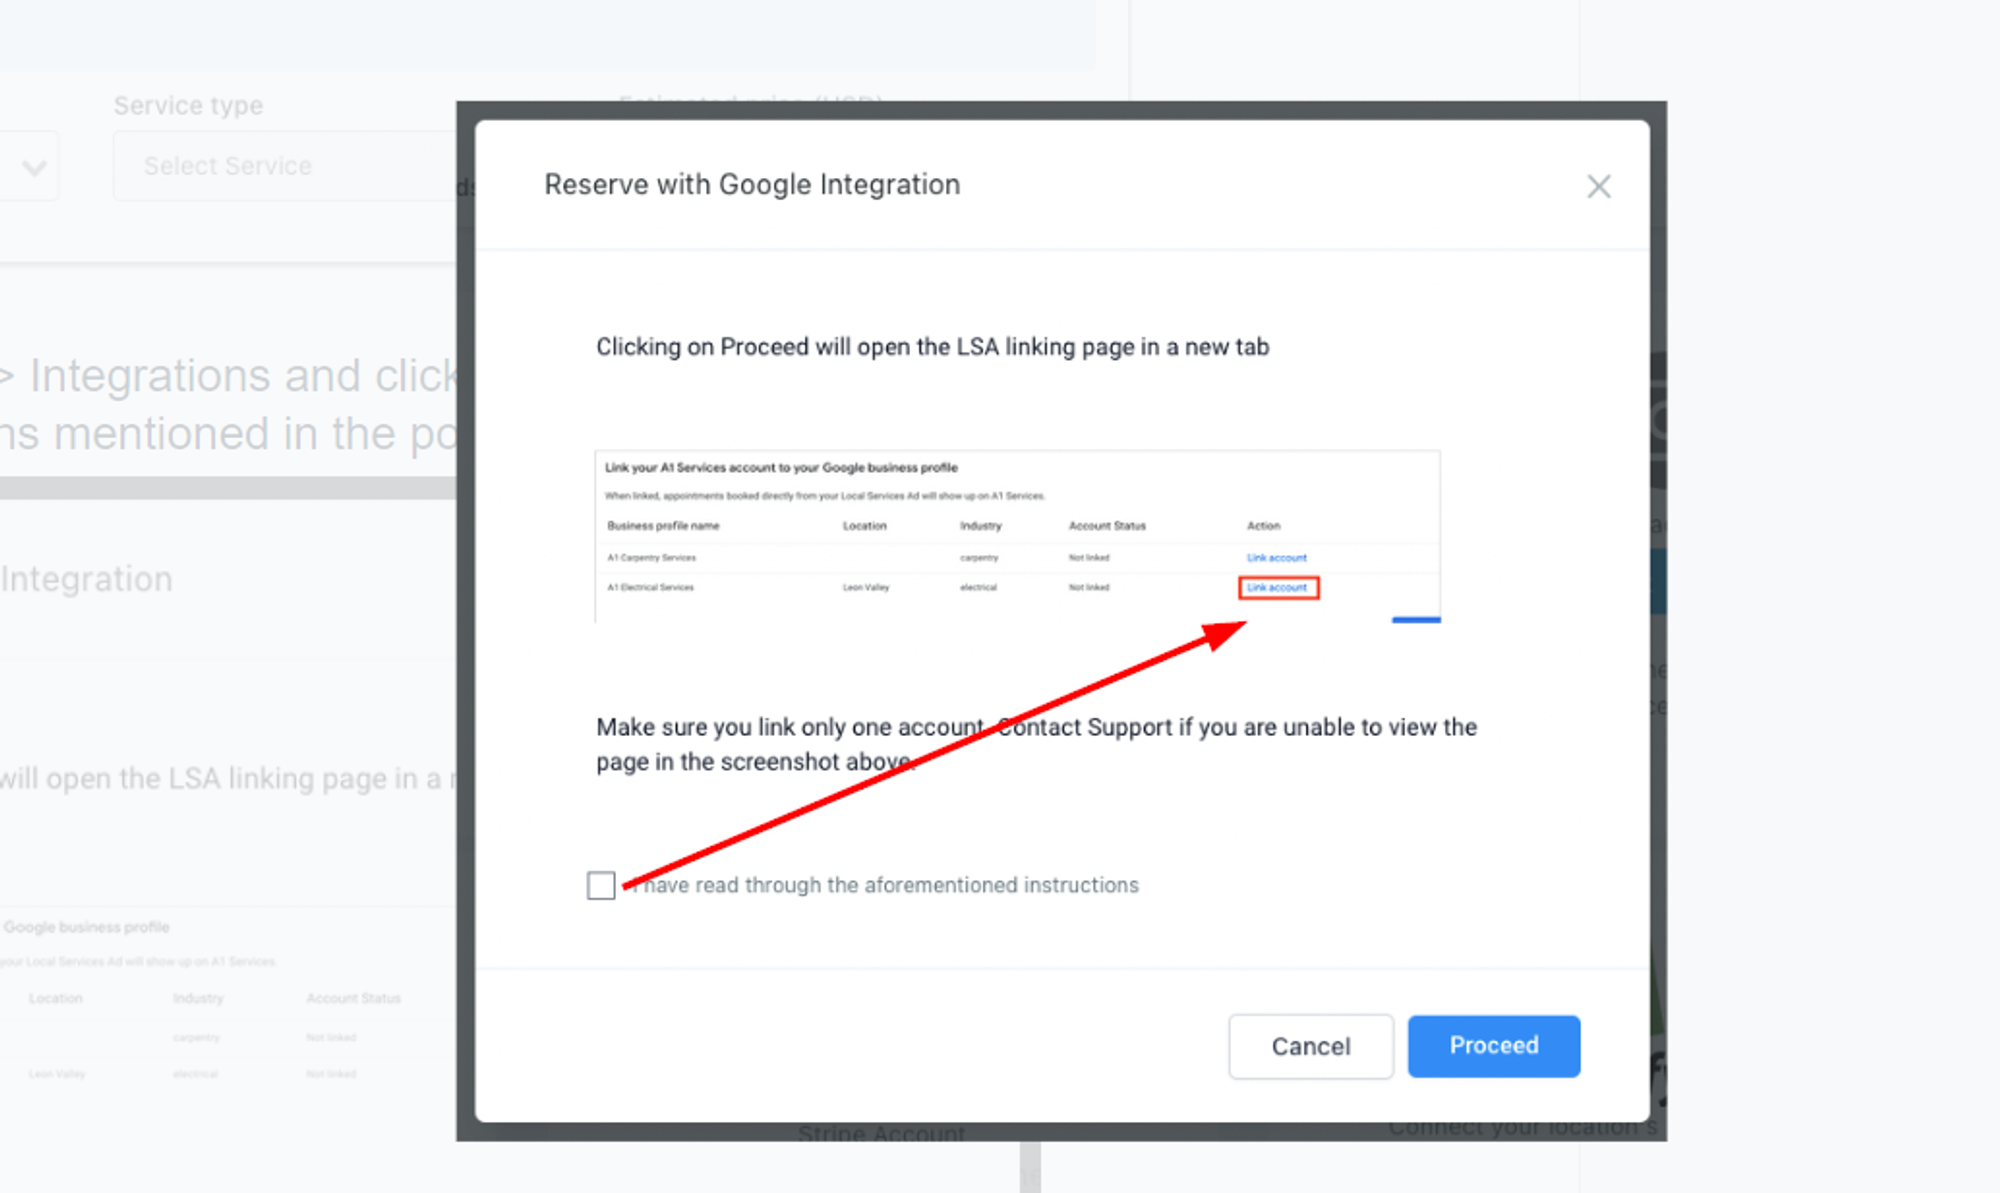Click the Industry column header
Image resolution: width=2000 pixels, height=1193 pixels.
point(980,525)
